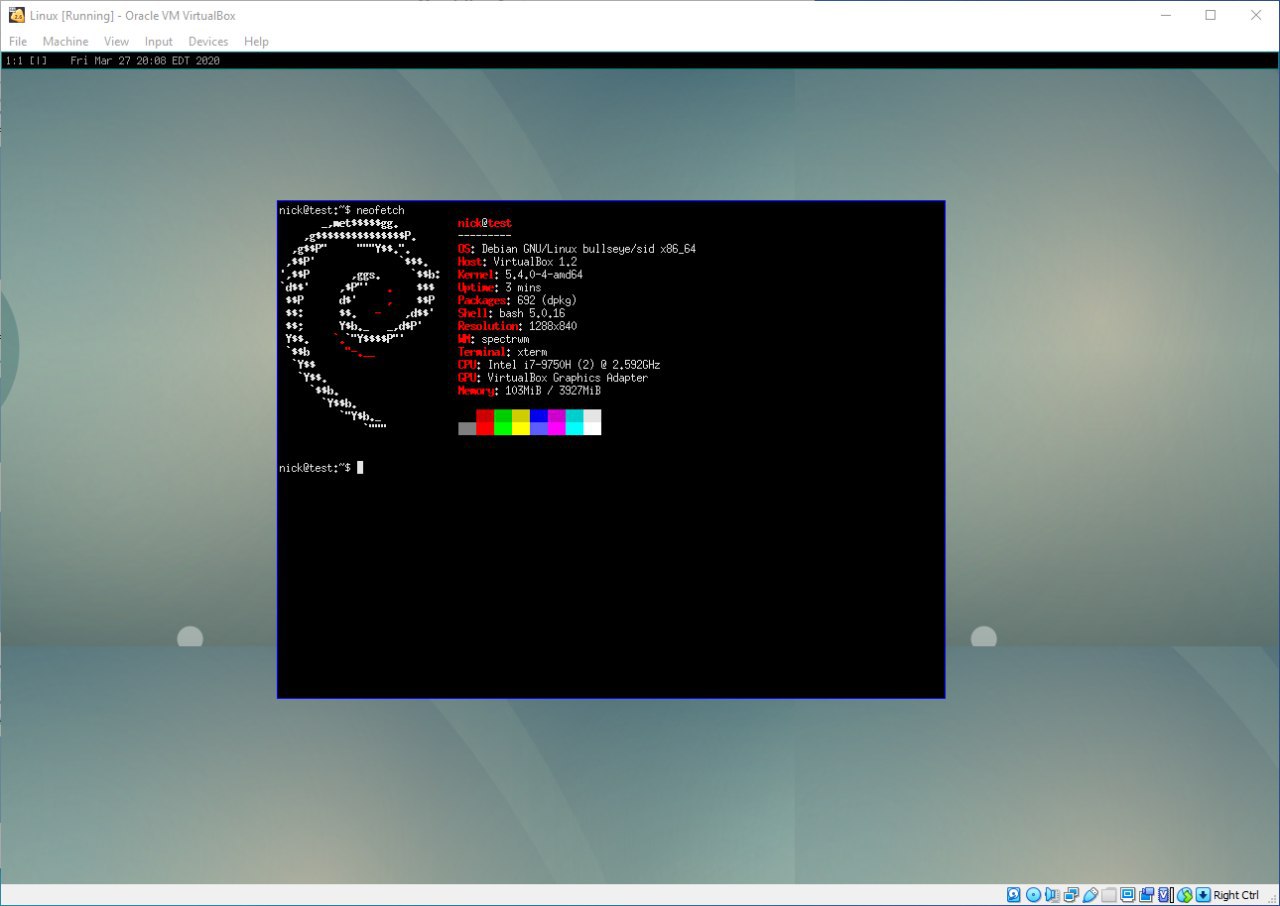Click the white swatch in the palette
Image resolution: width=1280 pixels, height=906 pixels.
tap(592, 428)
